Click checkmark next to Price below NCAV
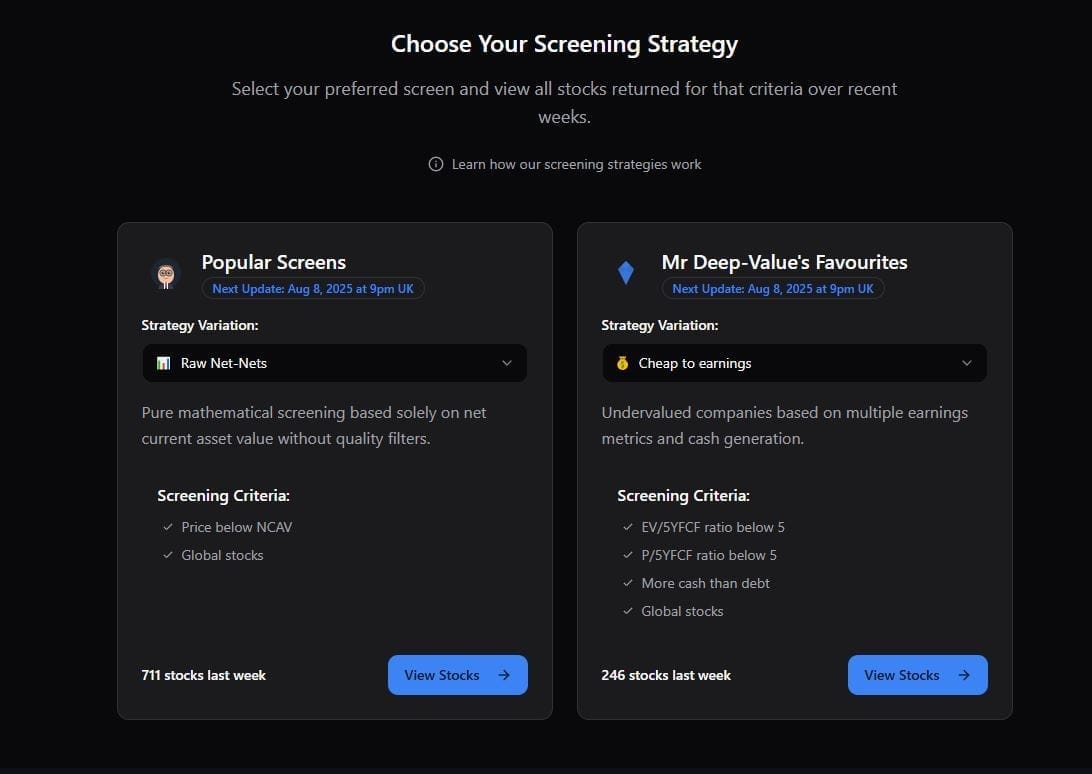Viewport: 1092px width, 774px height. click(168, 527)
